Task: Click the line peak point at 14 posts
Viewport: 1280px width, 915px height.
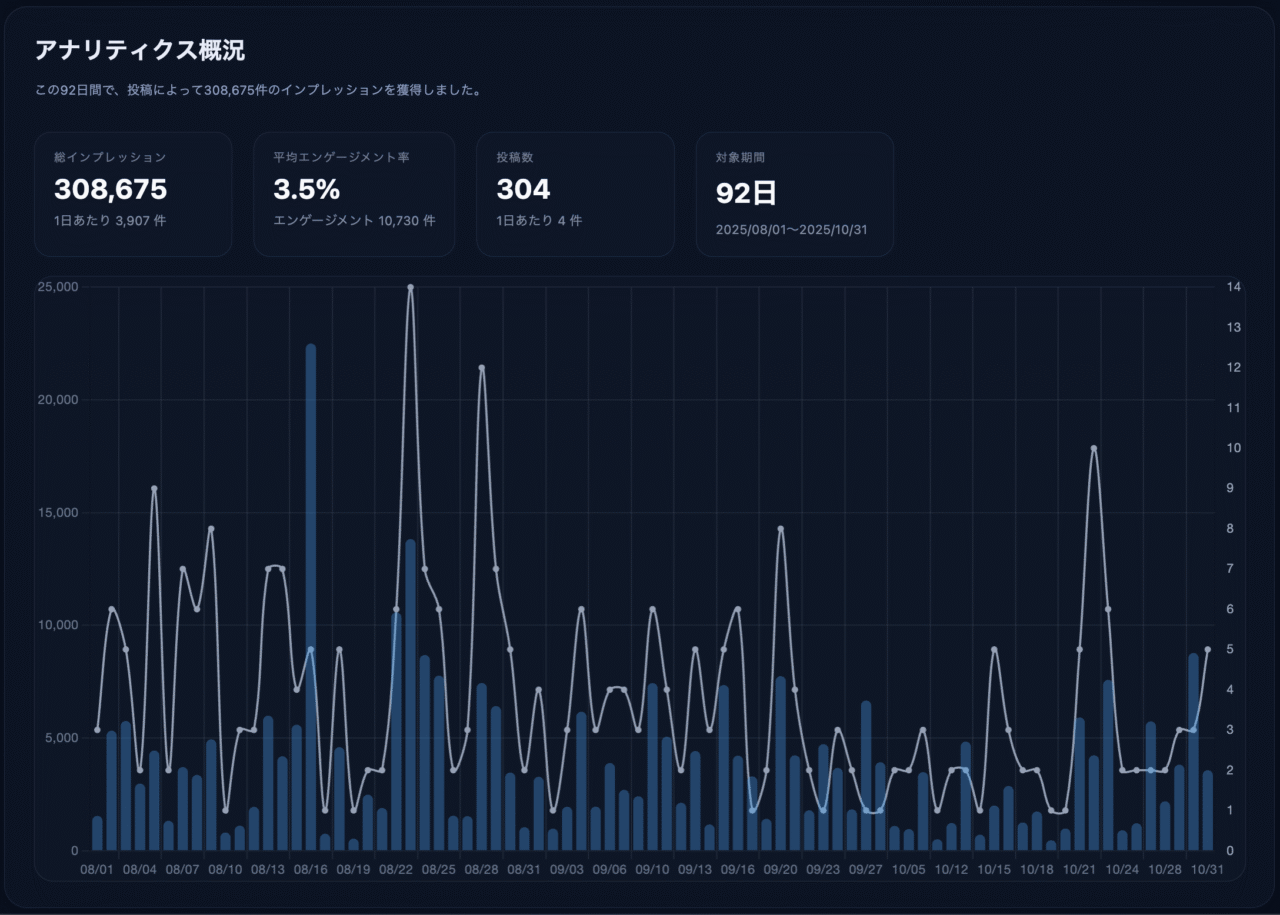Action: 410,287
